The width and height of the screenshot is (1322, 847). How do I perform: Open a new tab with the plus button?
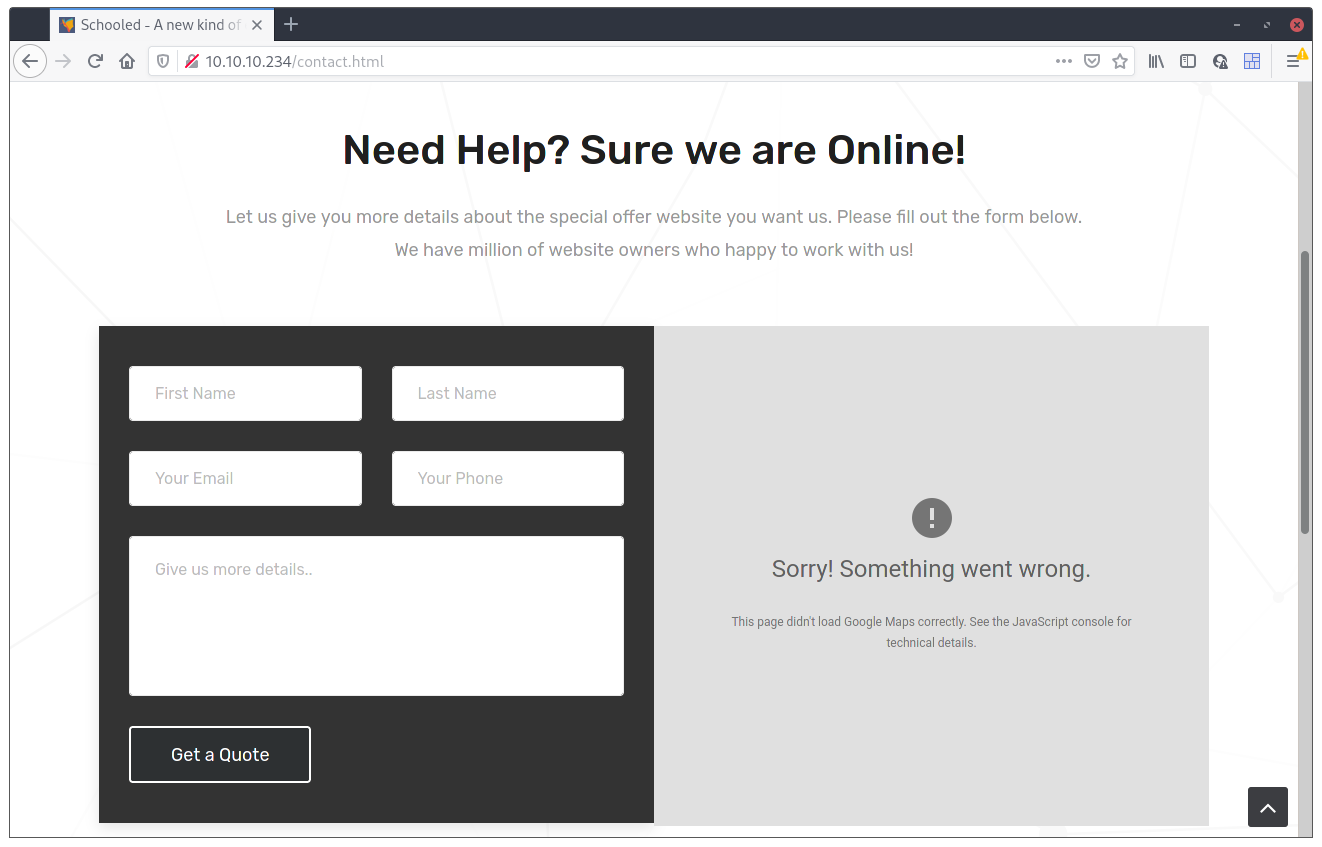(290, 24)
